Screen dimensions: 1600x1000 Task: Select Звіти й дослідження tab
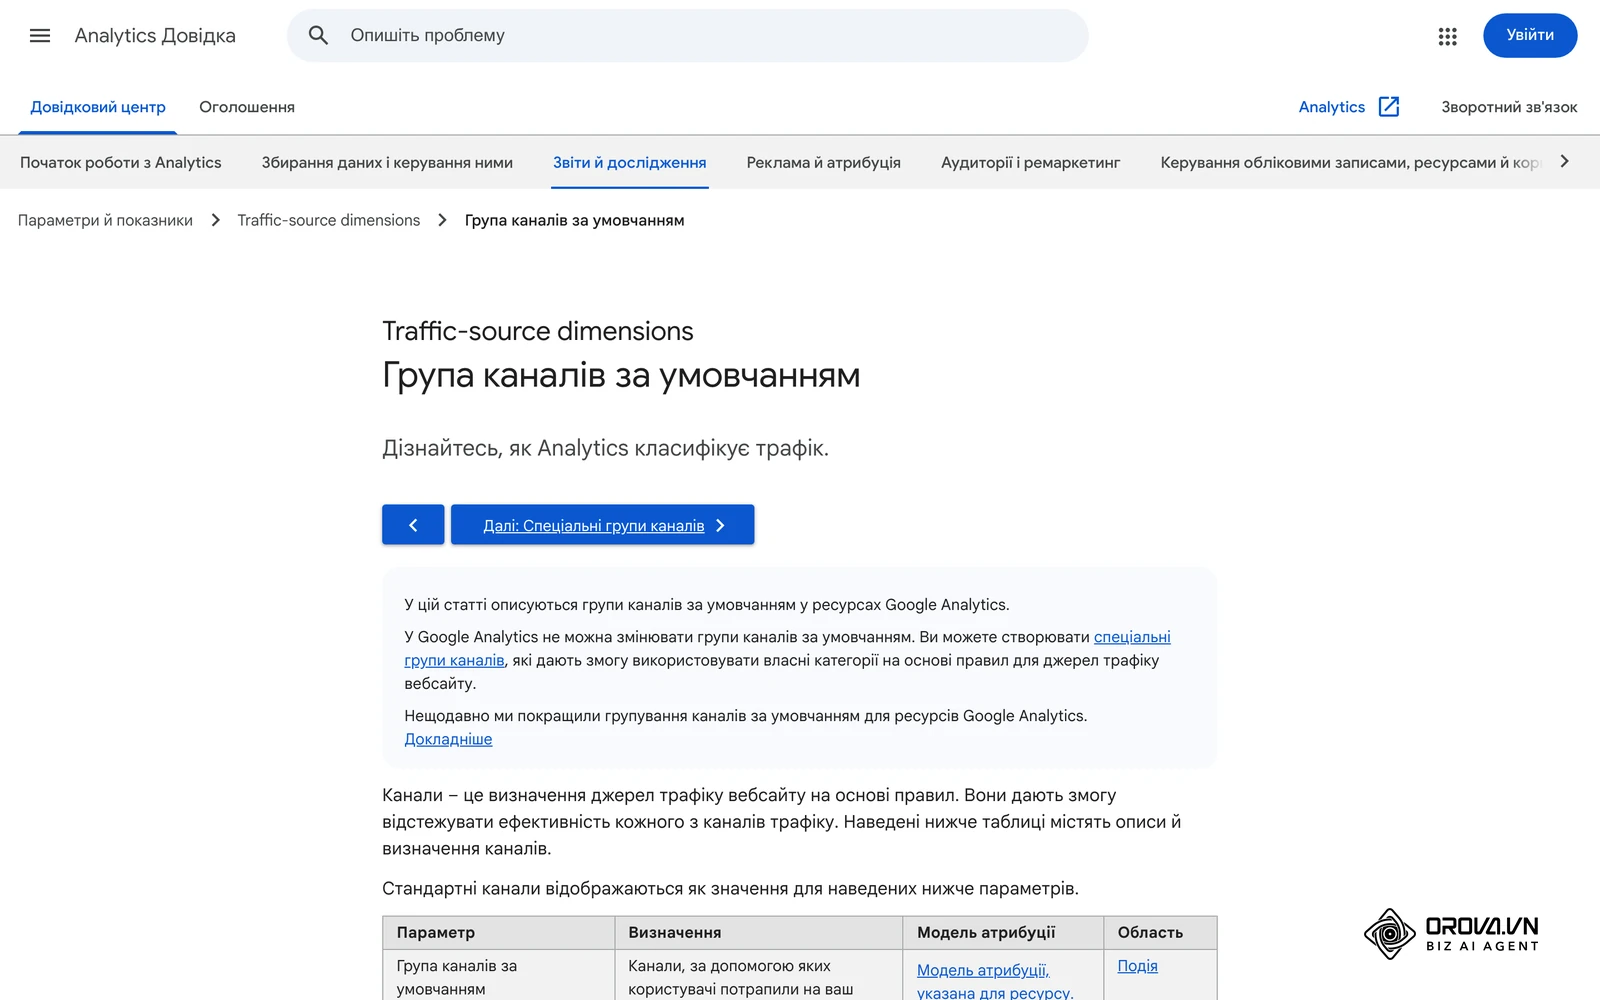[x=630, y=163]
